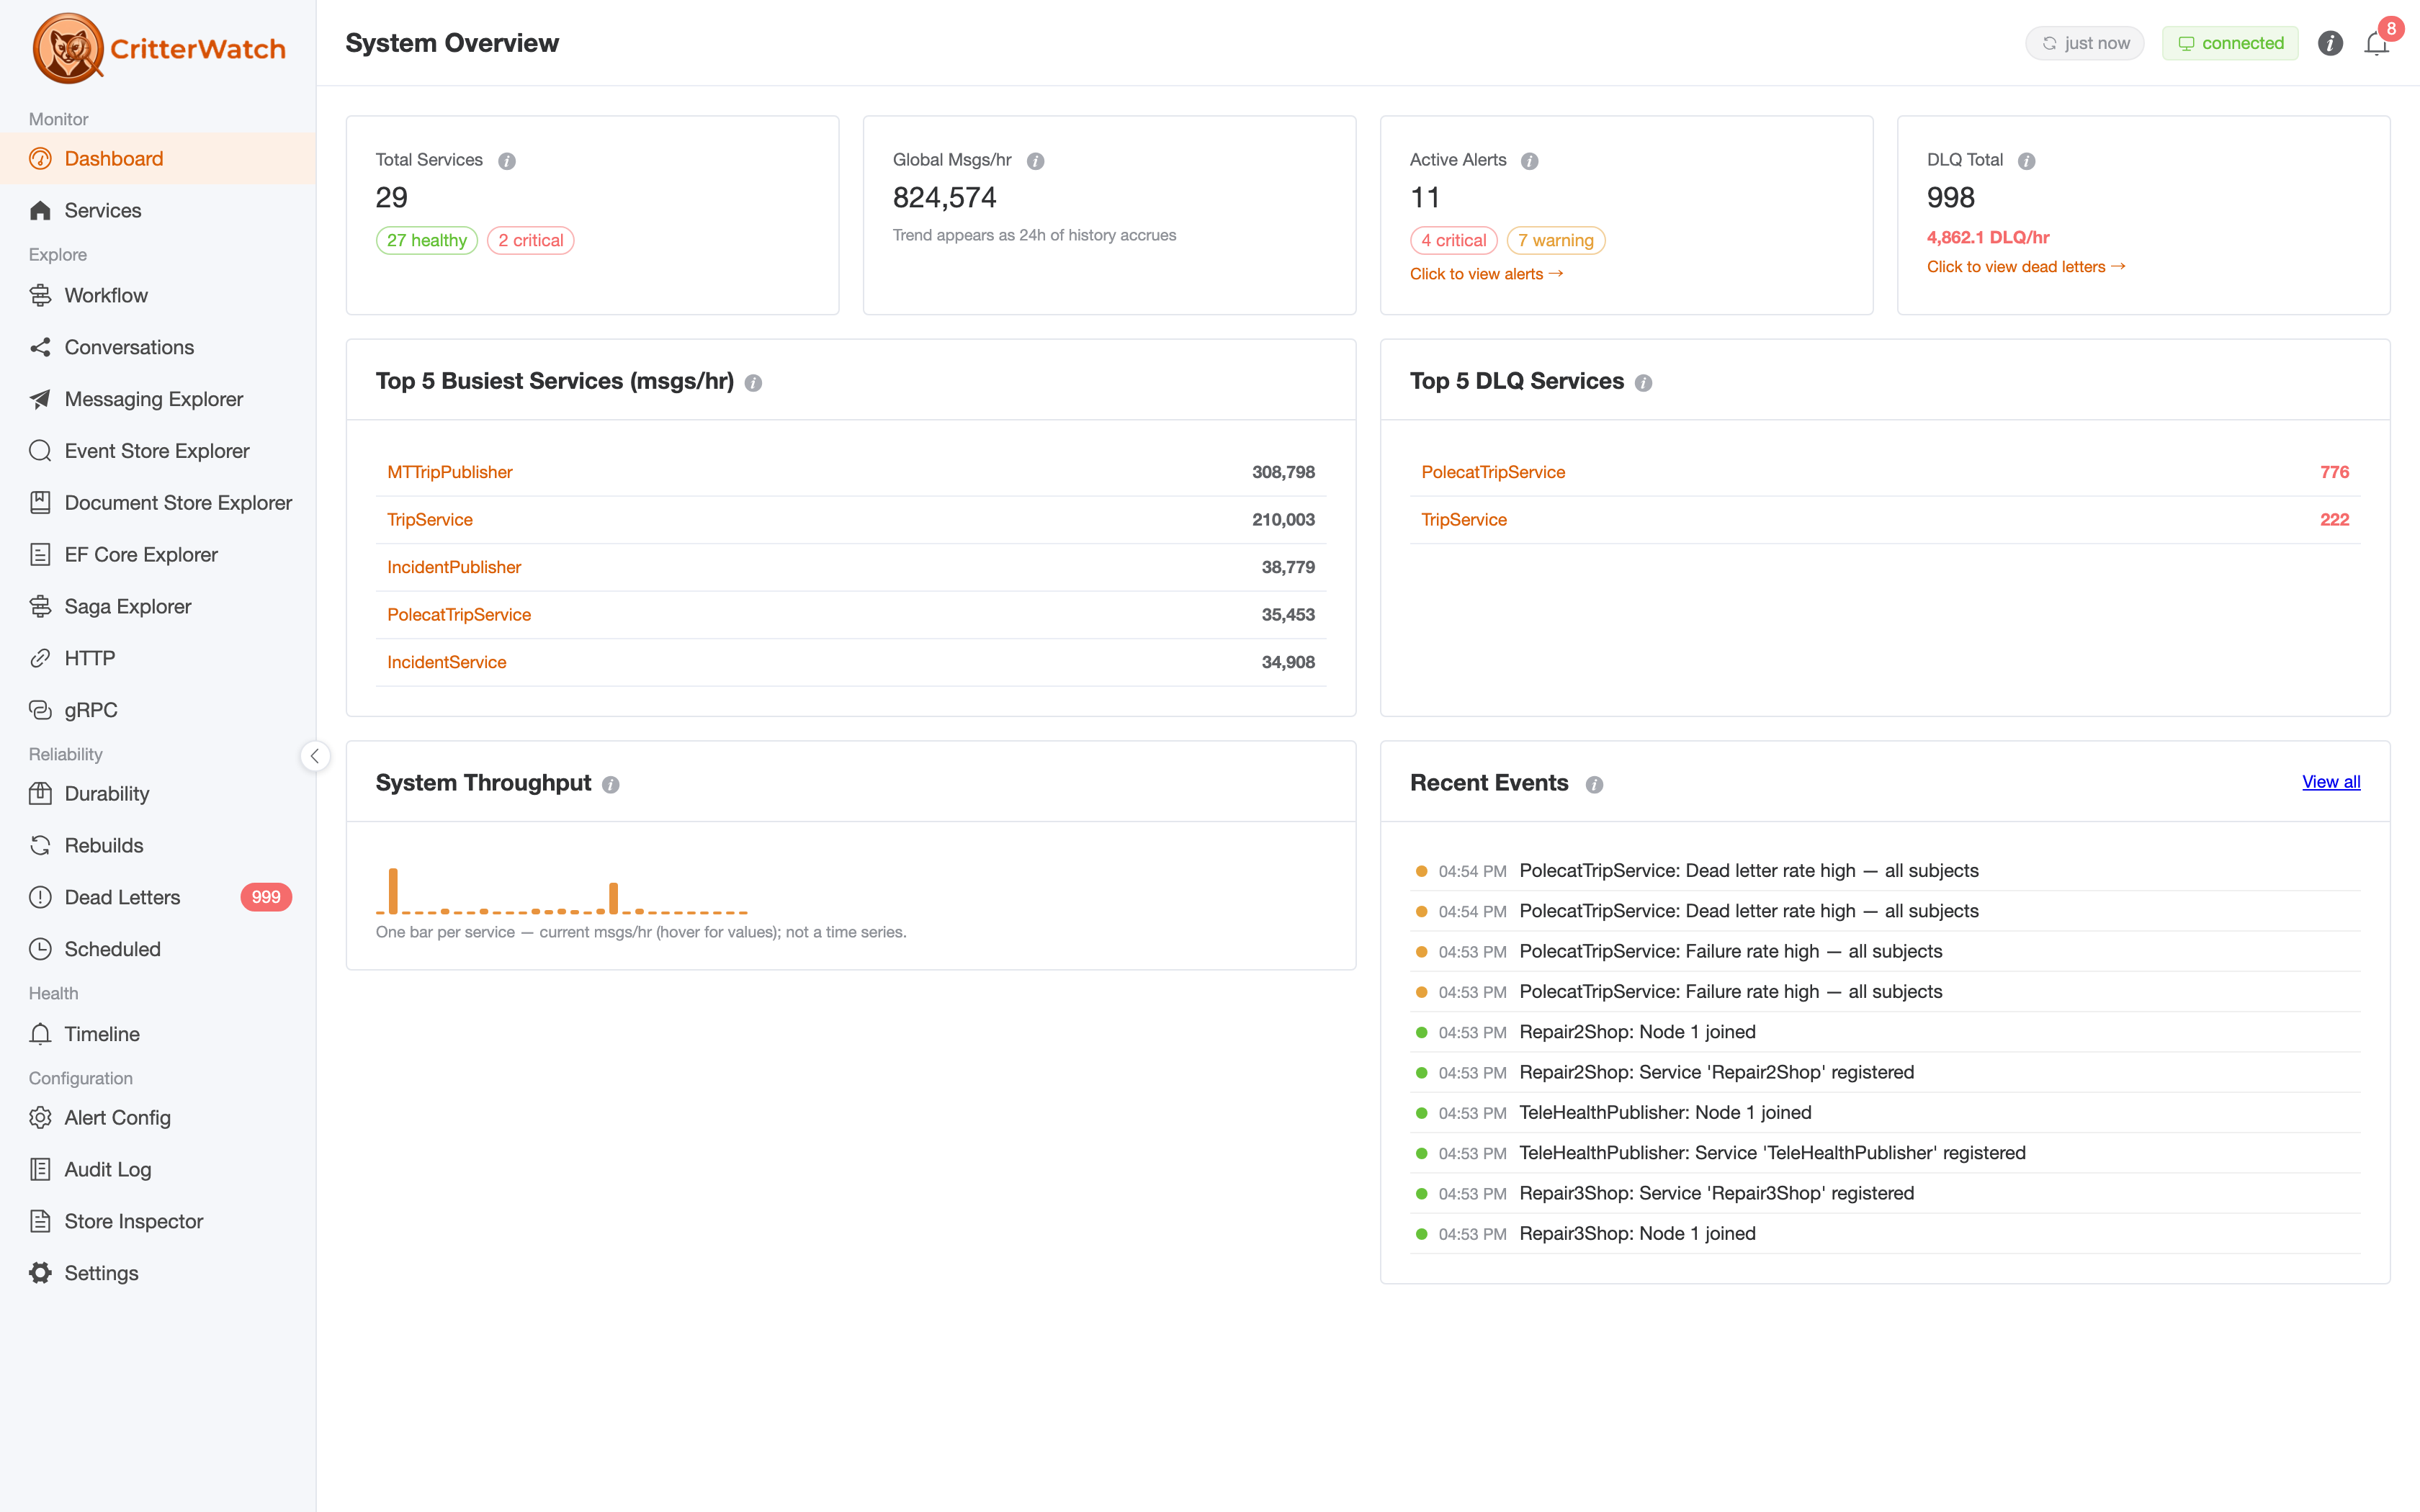Open IncidentPublisher service link
Screen dimensions: 2420x1512
[x=454, y=567]
